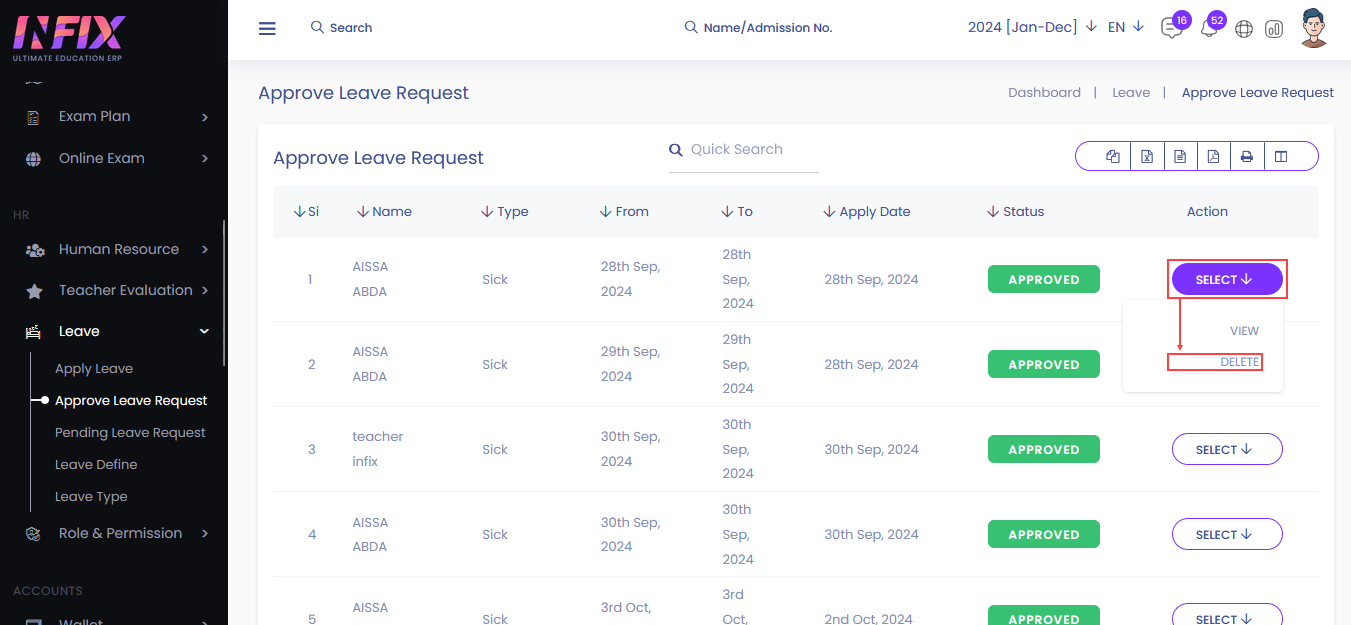Click APPROVED status badge in row 2
This screenshot has width=1351, height=625.
pos(1044,364)
